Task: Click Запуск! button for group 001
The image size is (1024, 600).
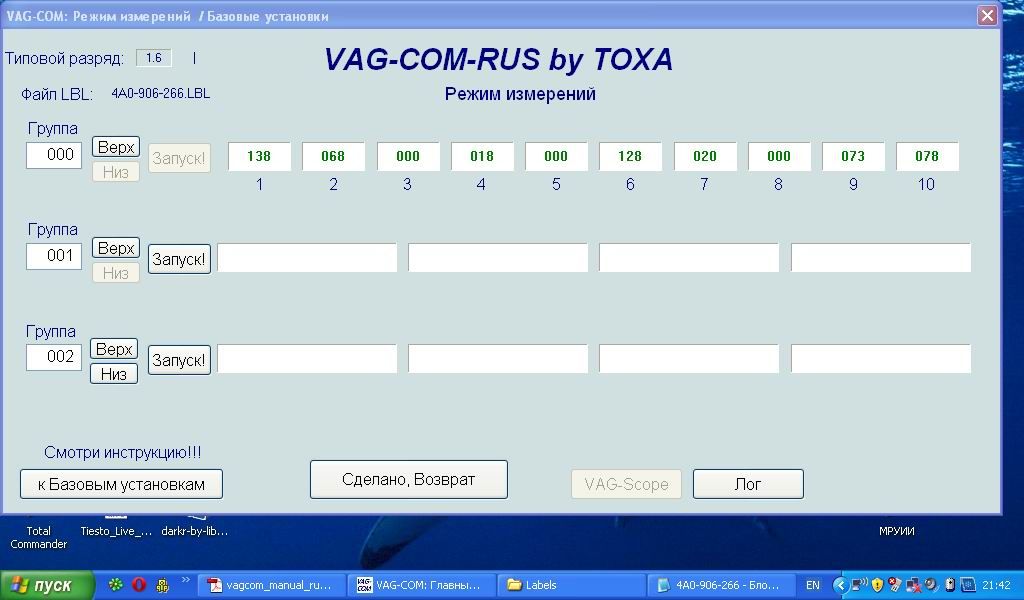Action: [180, 259]
